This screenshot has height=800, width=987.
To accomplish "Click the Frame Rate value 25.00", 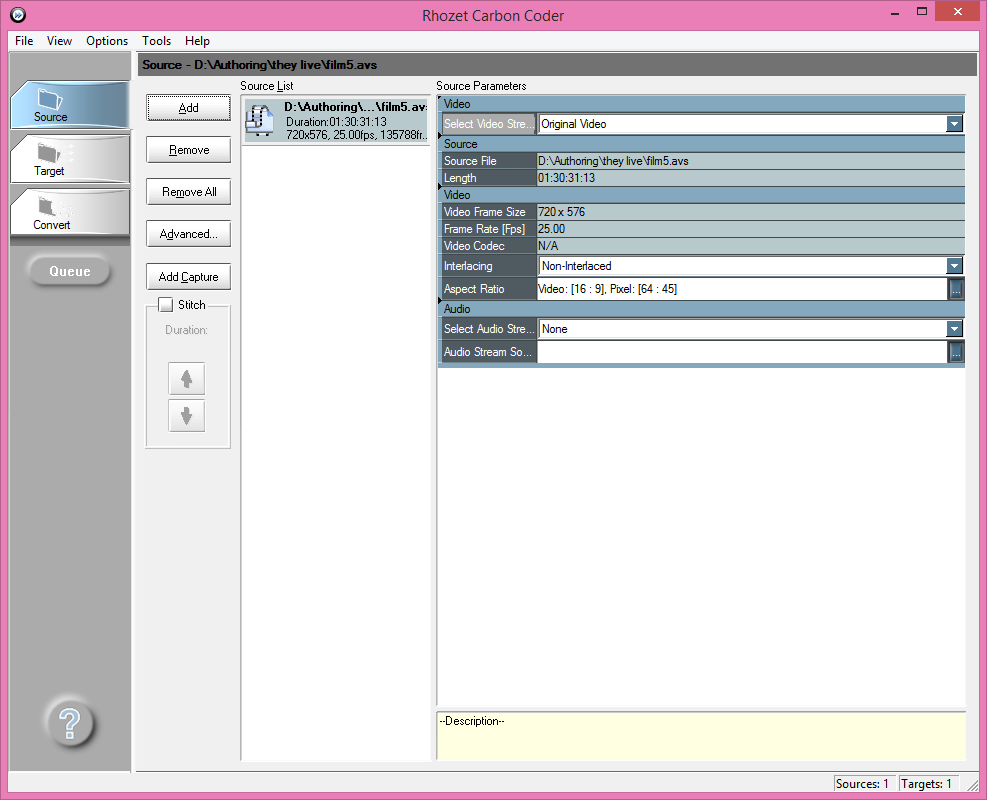I will [x=750, y=229].
